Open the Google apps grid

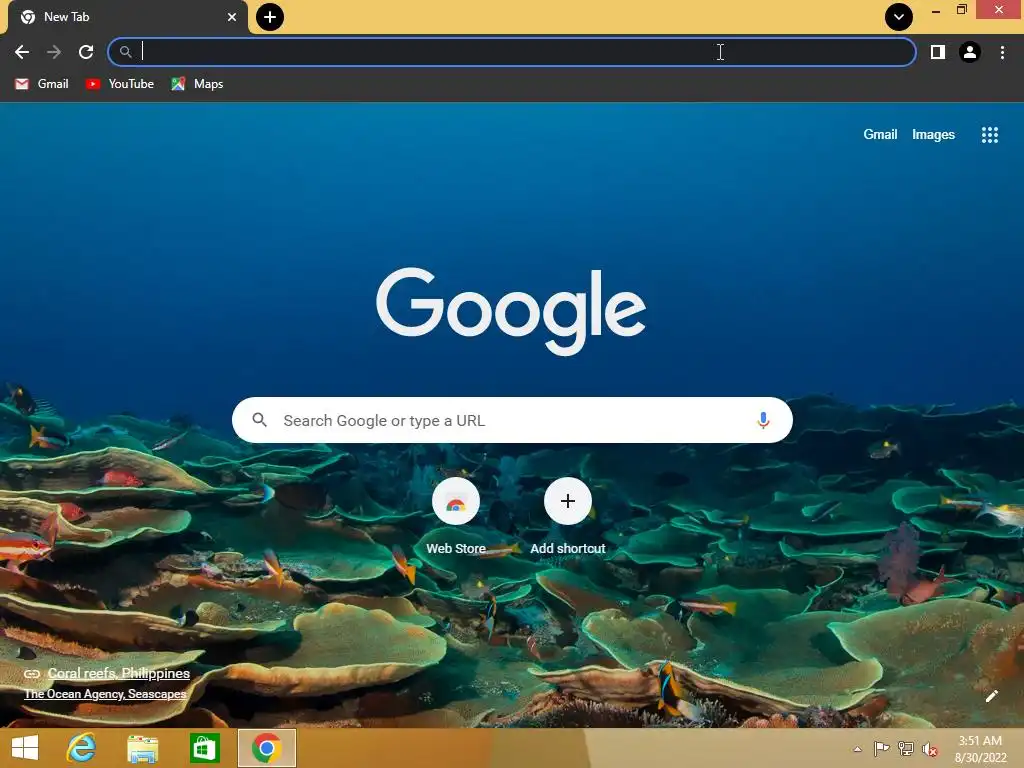click(x=989, y=135)
